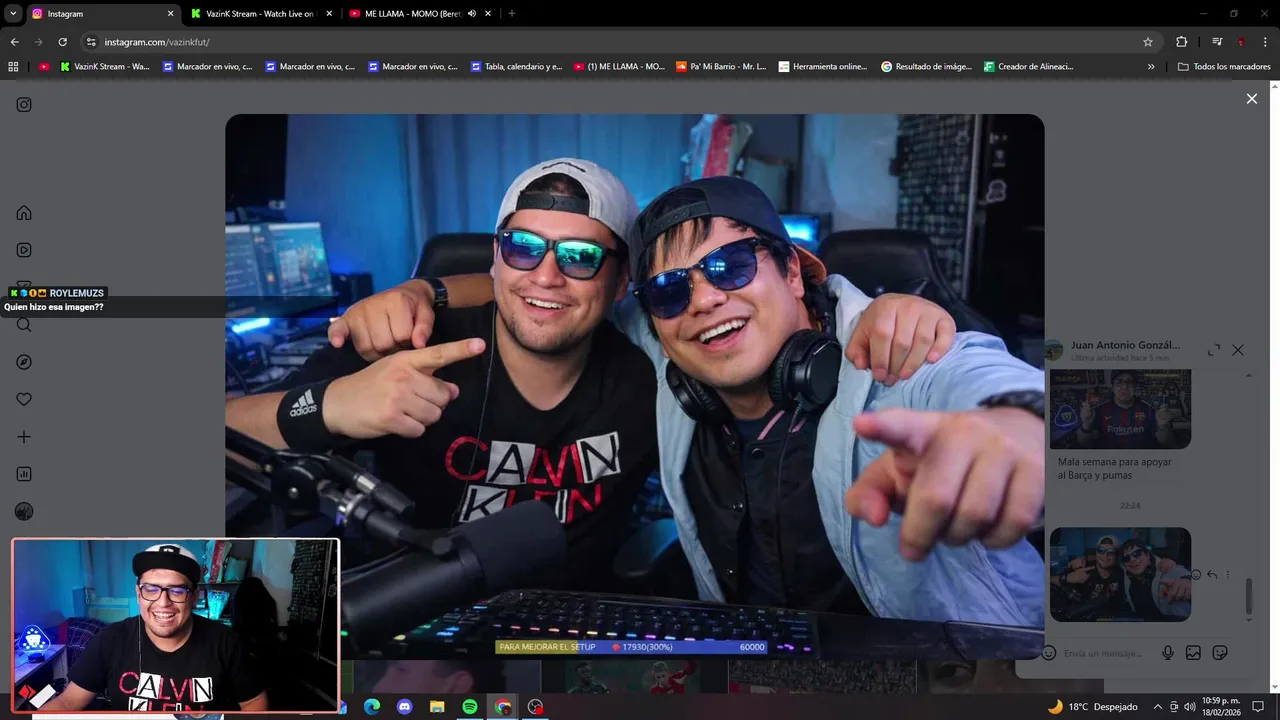Open Explore compass icon in sidebar
The image size is (1280, 720).
(24, 362)
